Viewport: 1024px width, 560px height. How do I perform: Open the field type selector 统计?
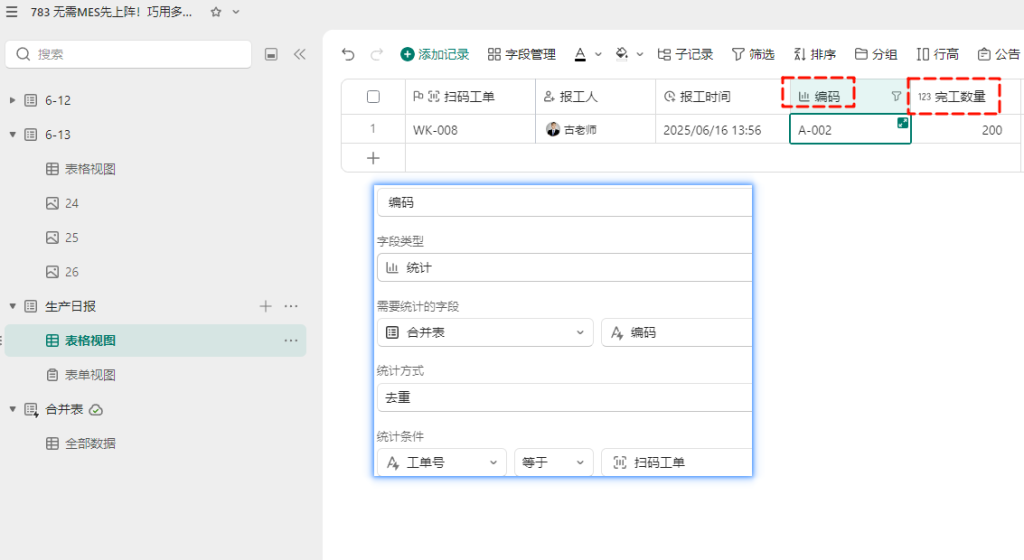(x=564, y=268)
